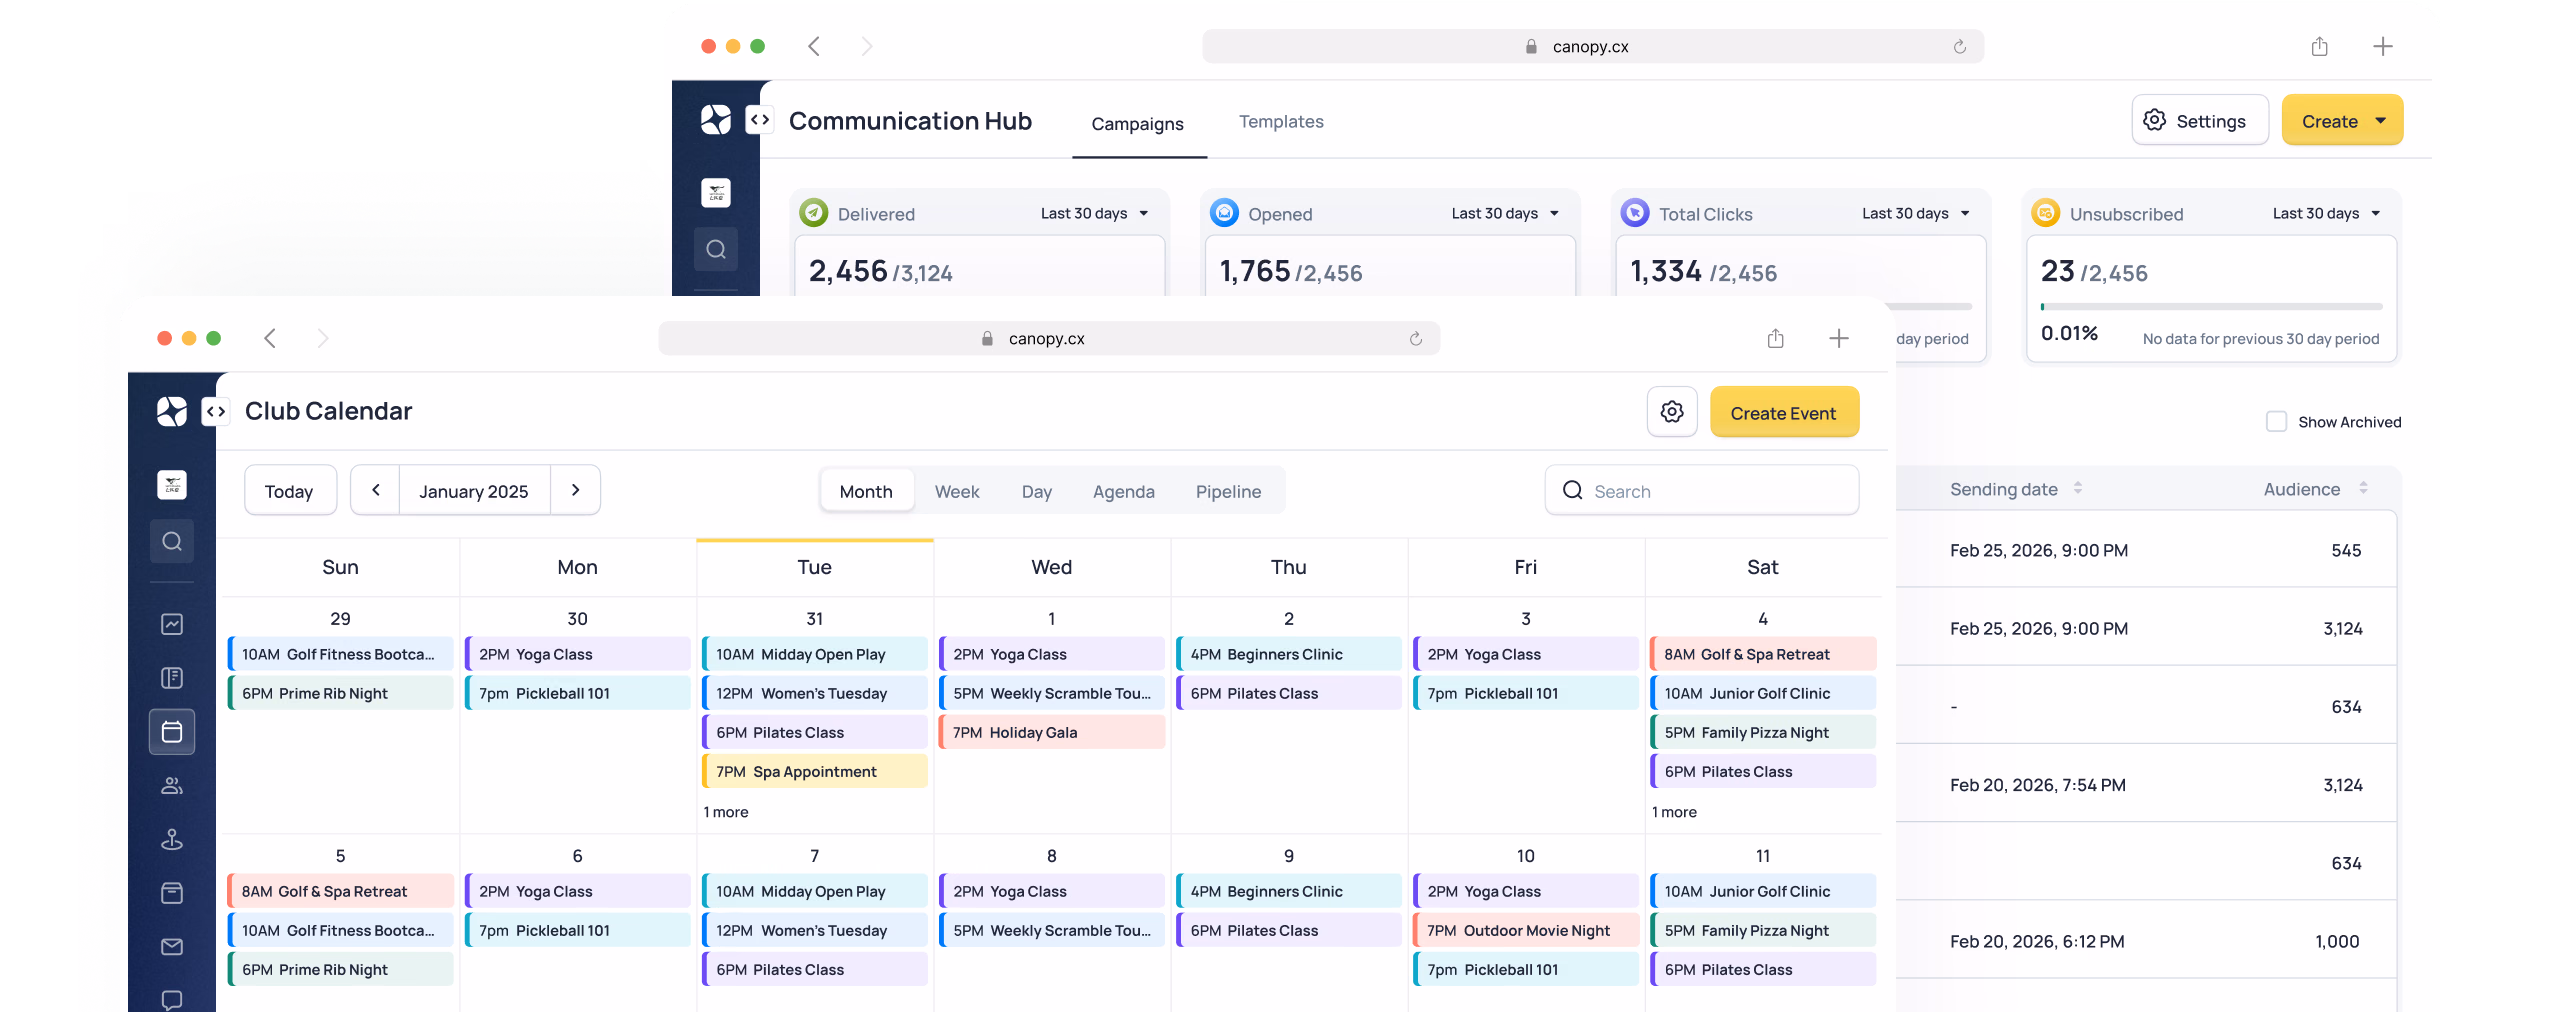Open Total Clicks Last 30 days dropdown
The width and height of the screenshot is (2560, 1012).
tap(1915, 213)
